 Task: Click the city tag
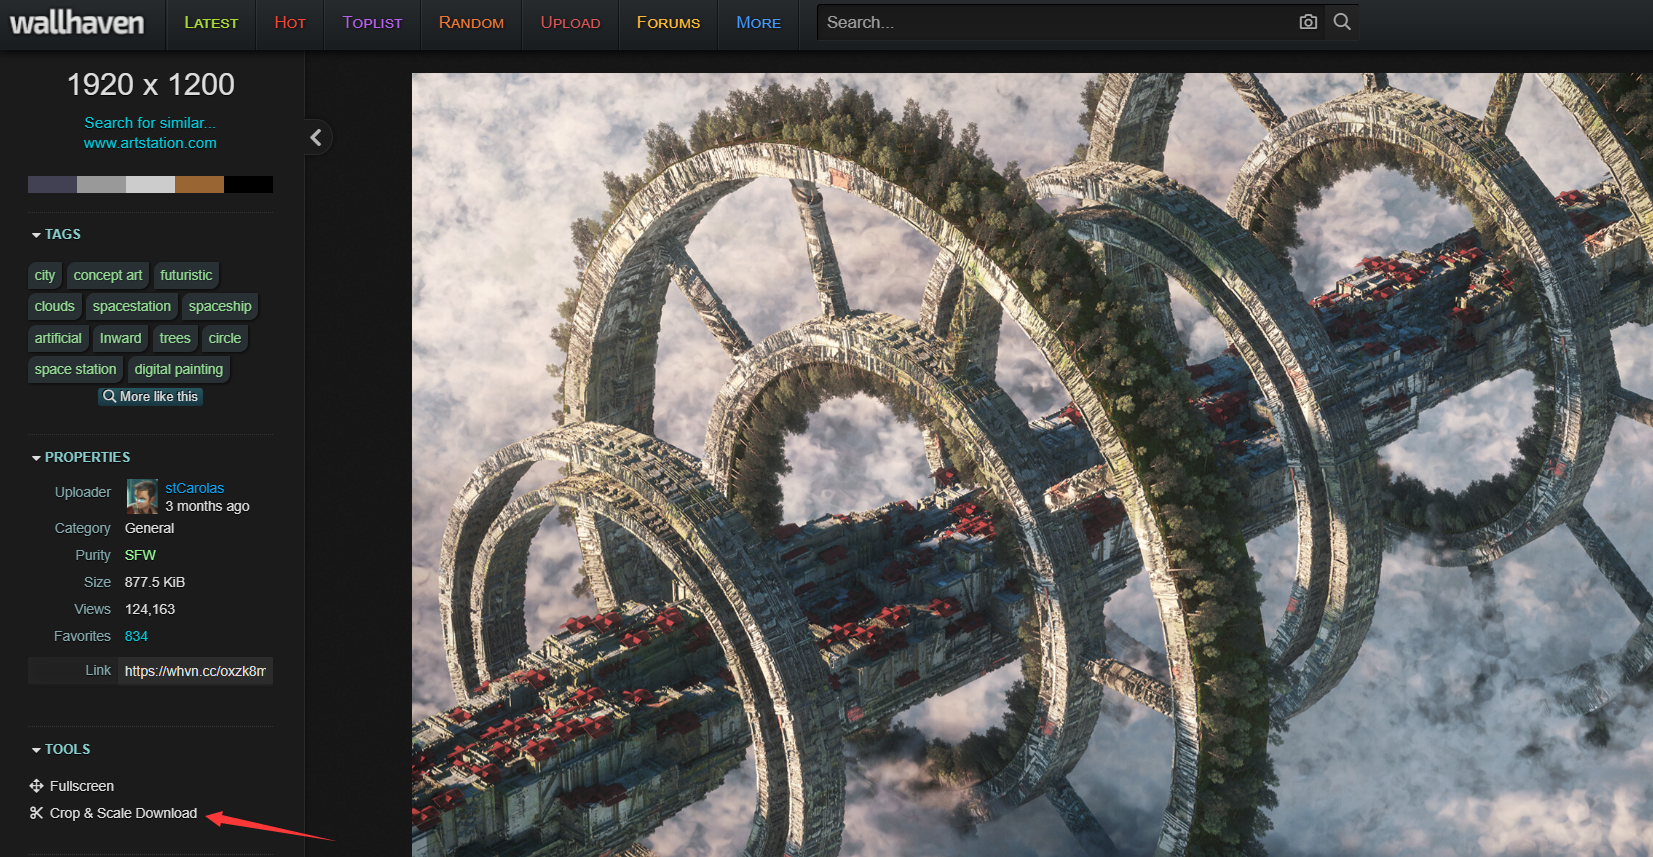pyautogui.click(x=45, y=275)
